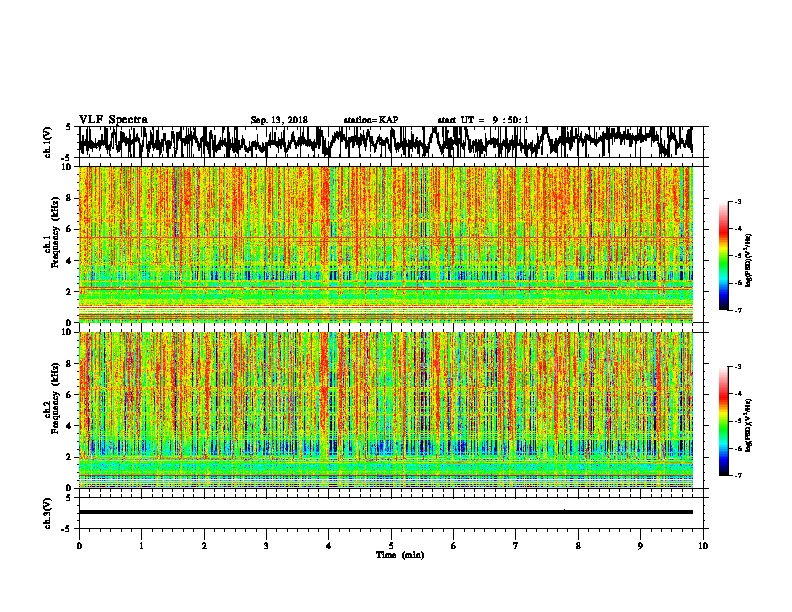
Task: Click the ch.1 colorbar log(PSD) unit label
Action: click(748, 261)
